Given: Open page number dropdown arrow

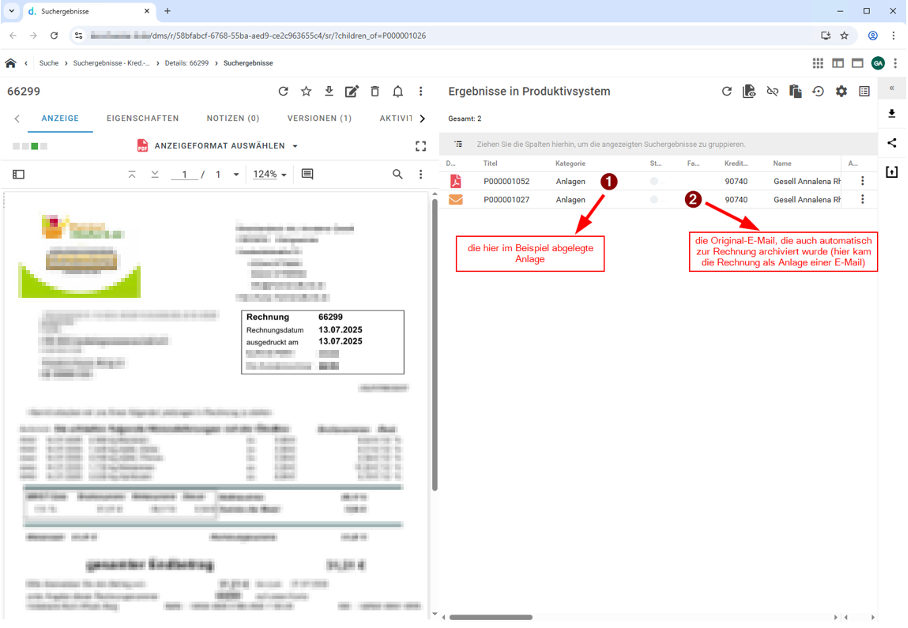Looking at the screenshot, I should point(236,174).
